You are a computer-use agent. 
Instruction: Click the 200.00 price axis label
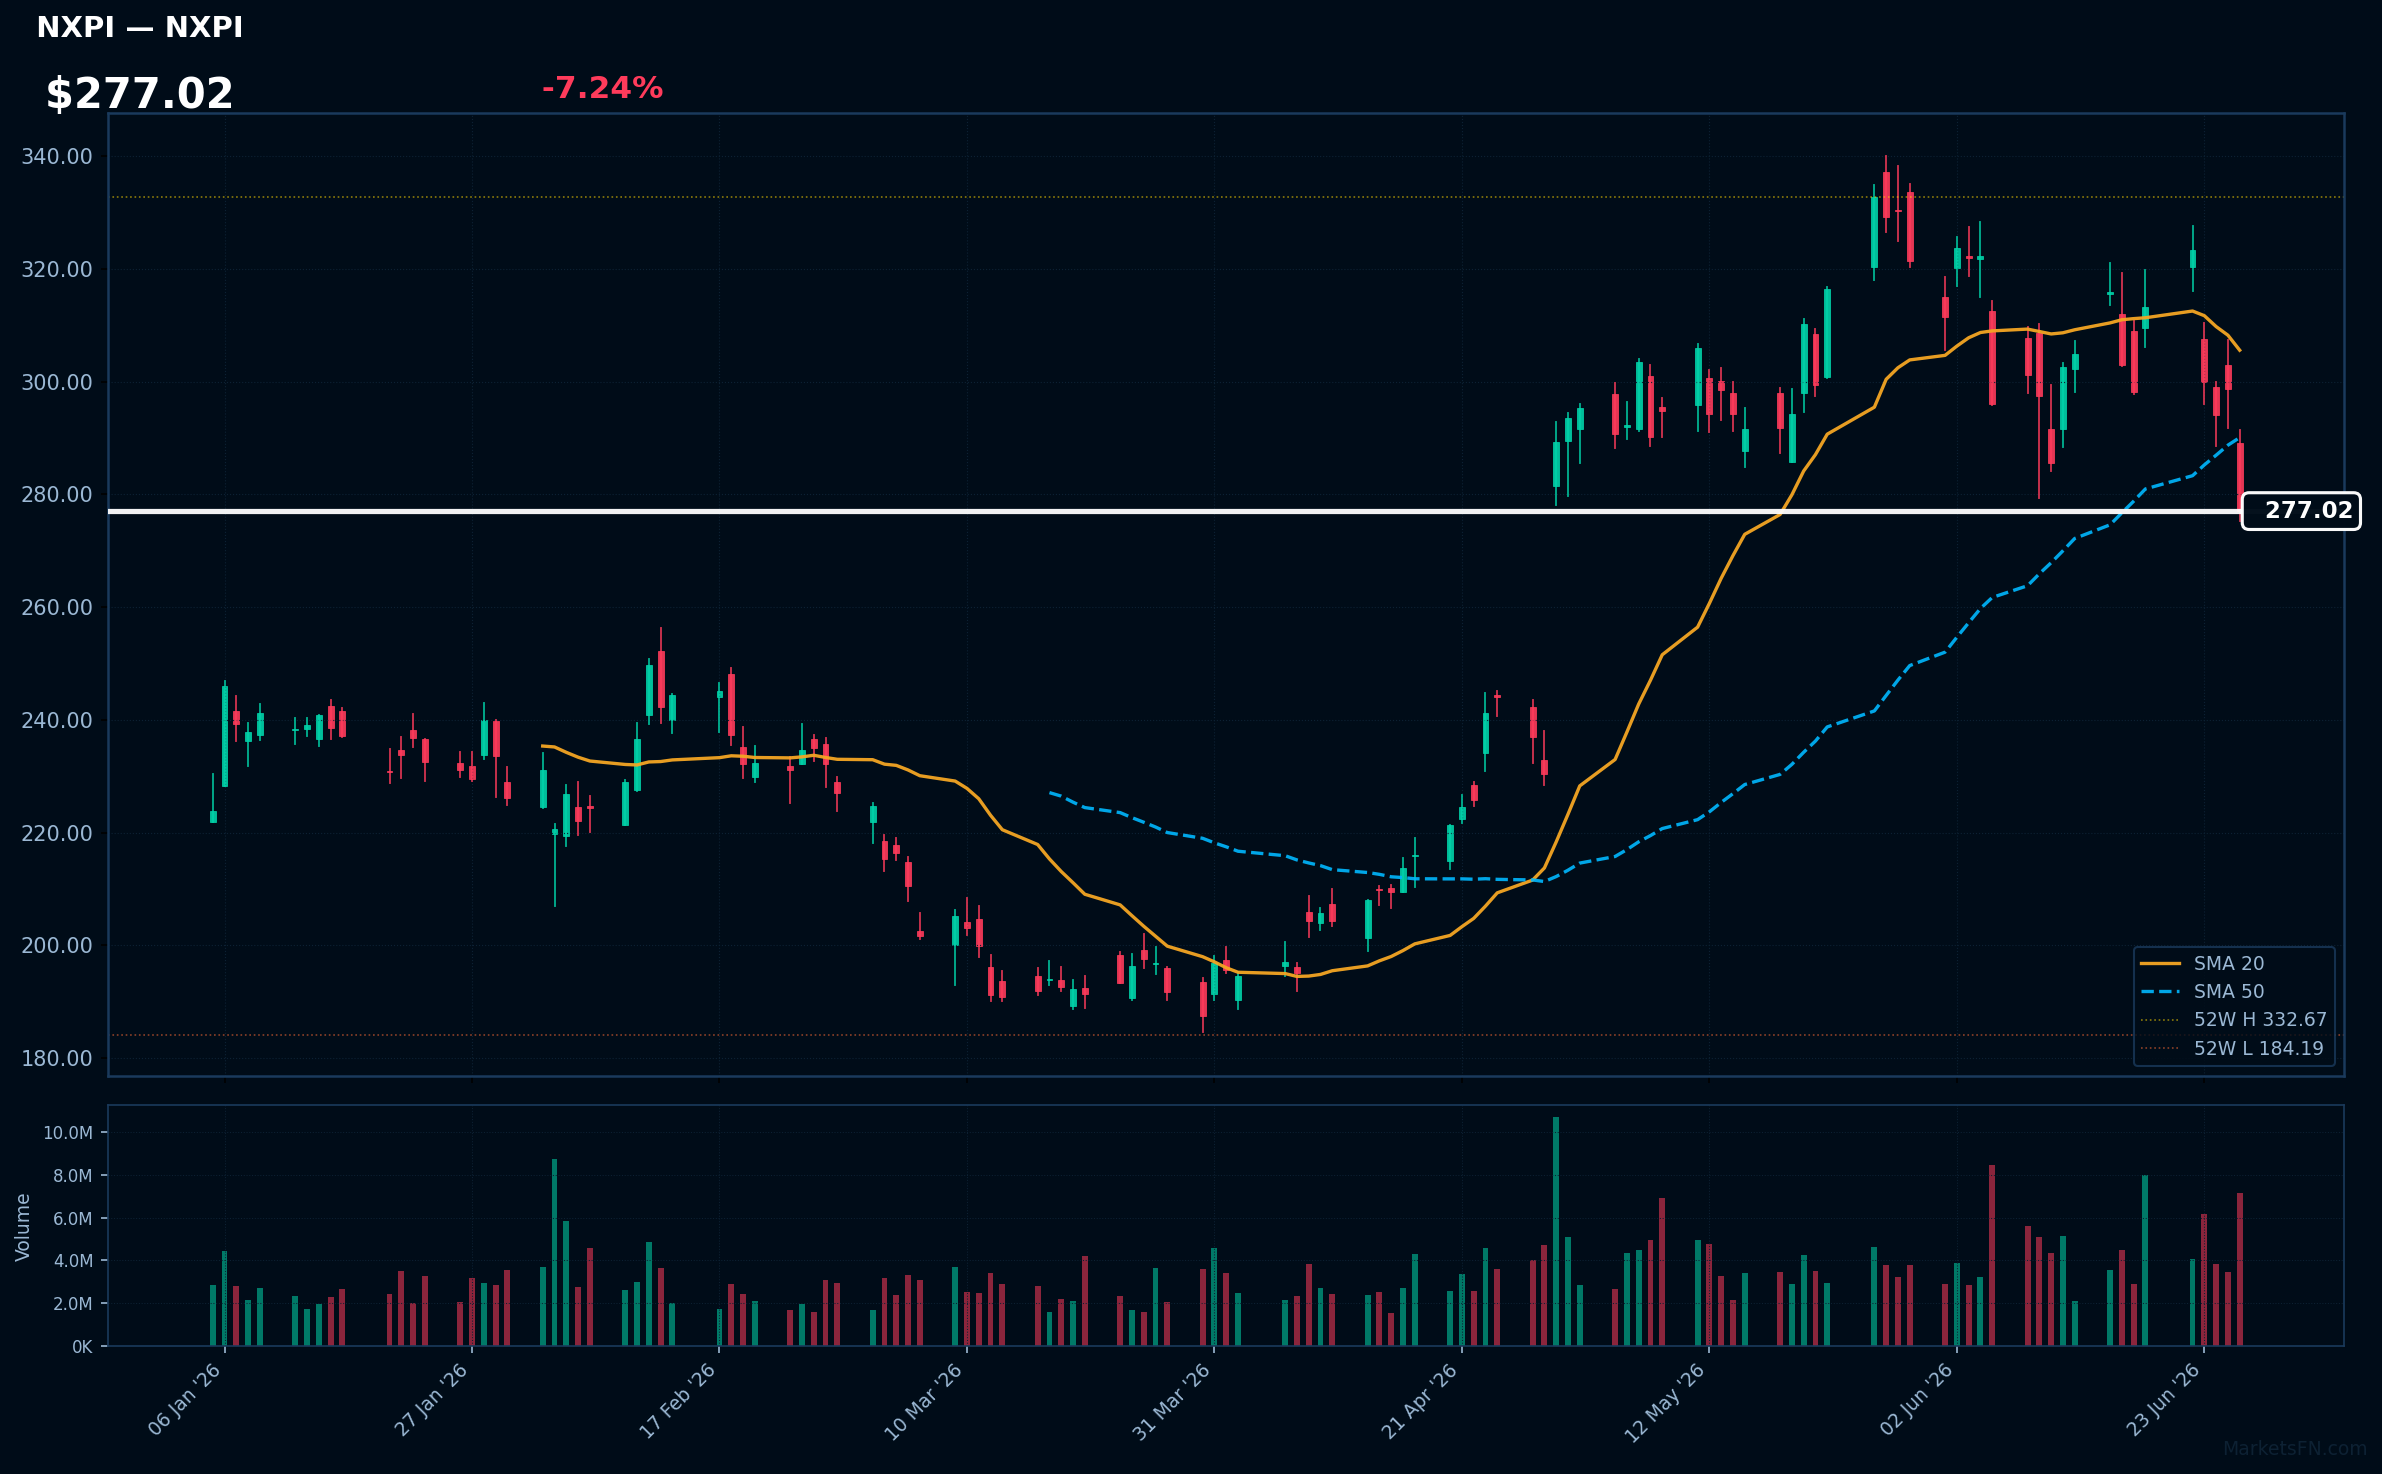tap(57, 946)
